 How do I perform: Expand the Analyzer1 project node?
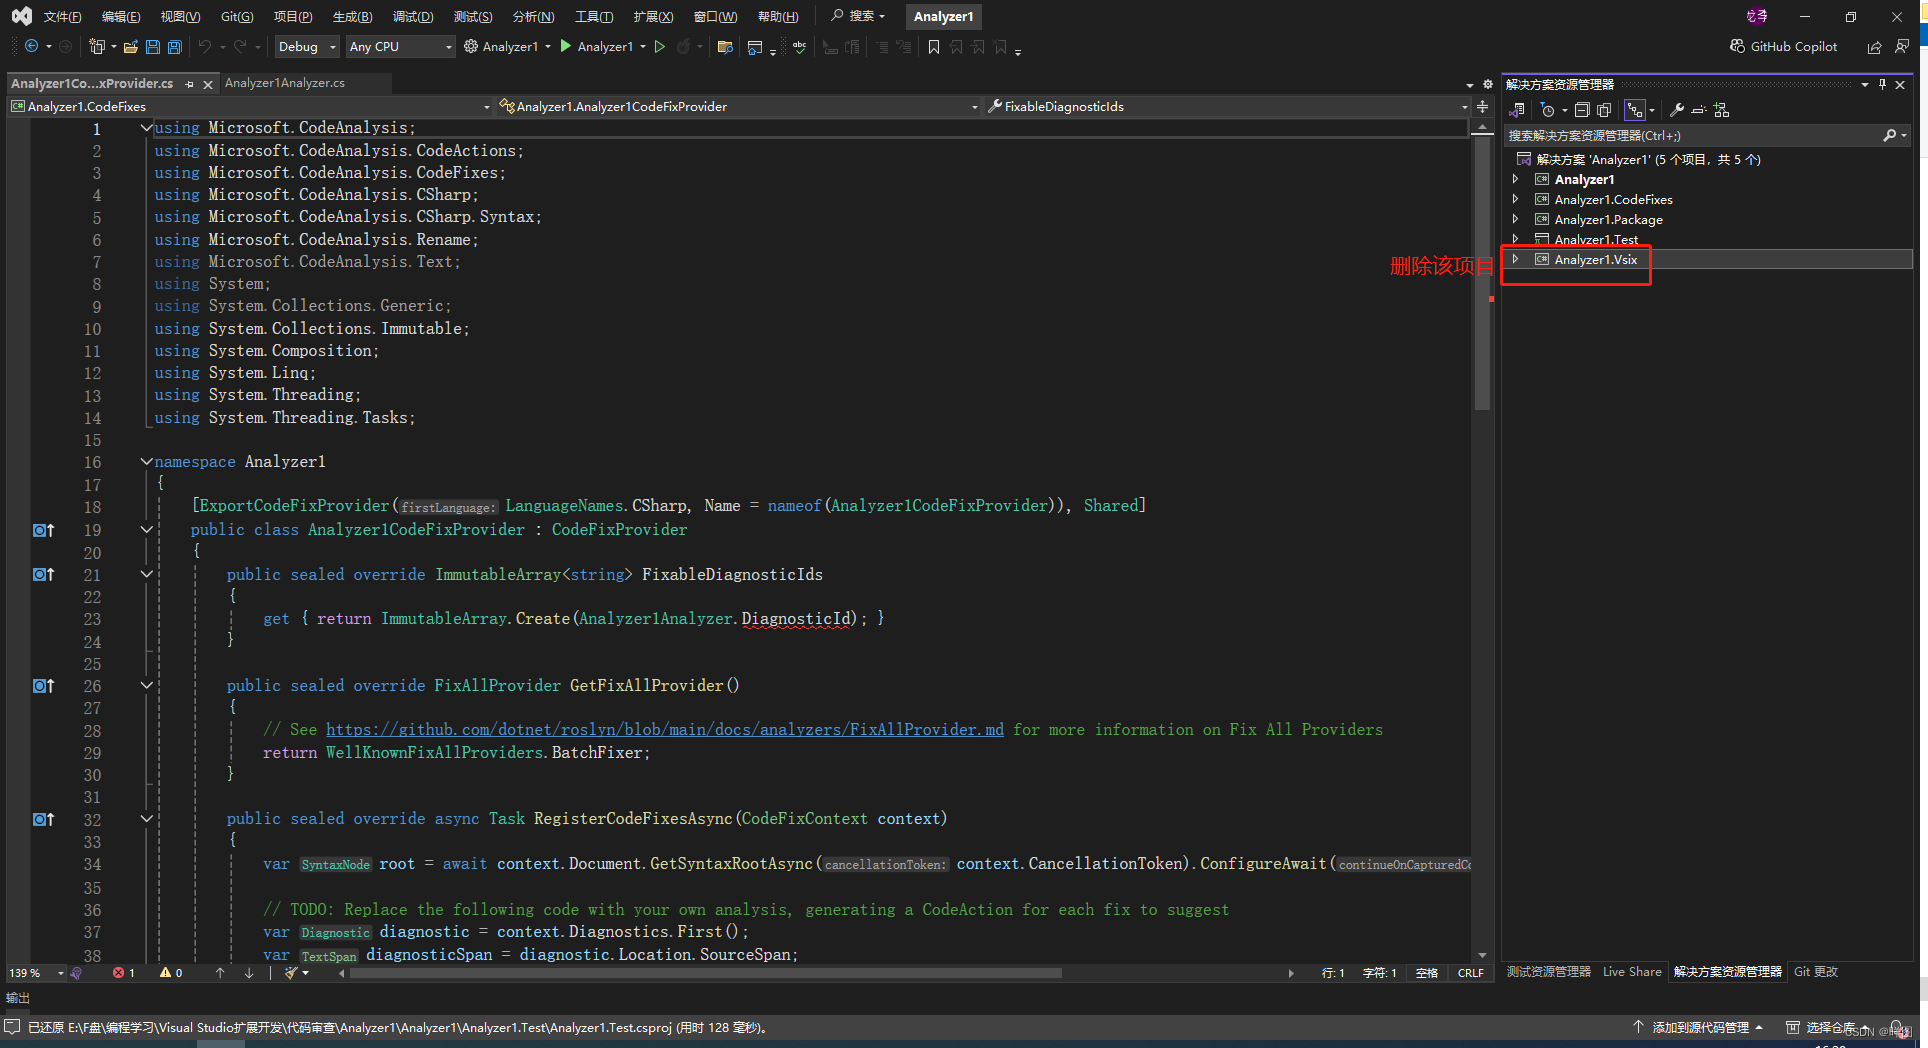1515,179
